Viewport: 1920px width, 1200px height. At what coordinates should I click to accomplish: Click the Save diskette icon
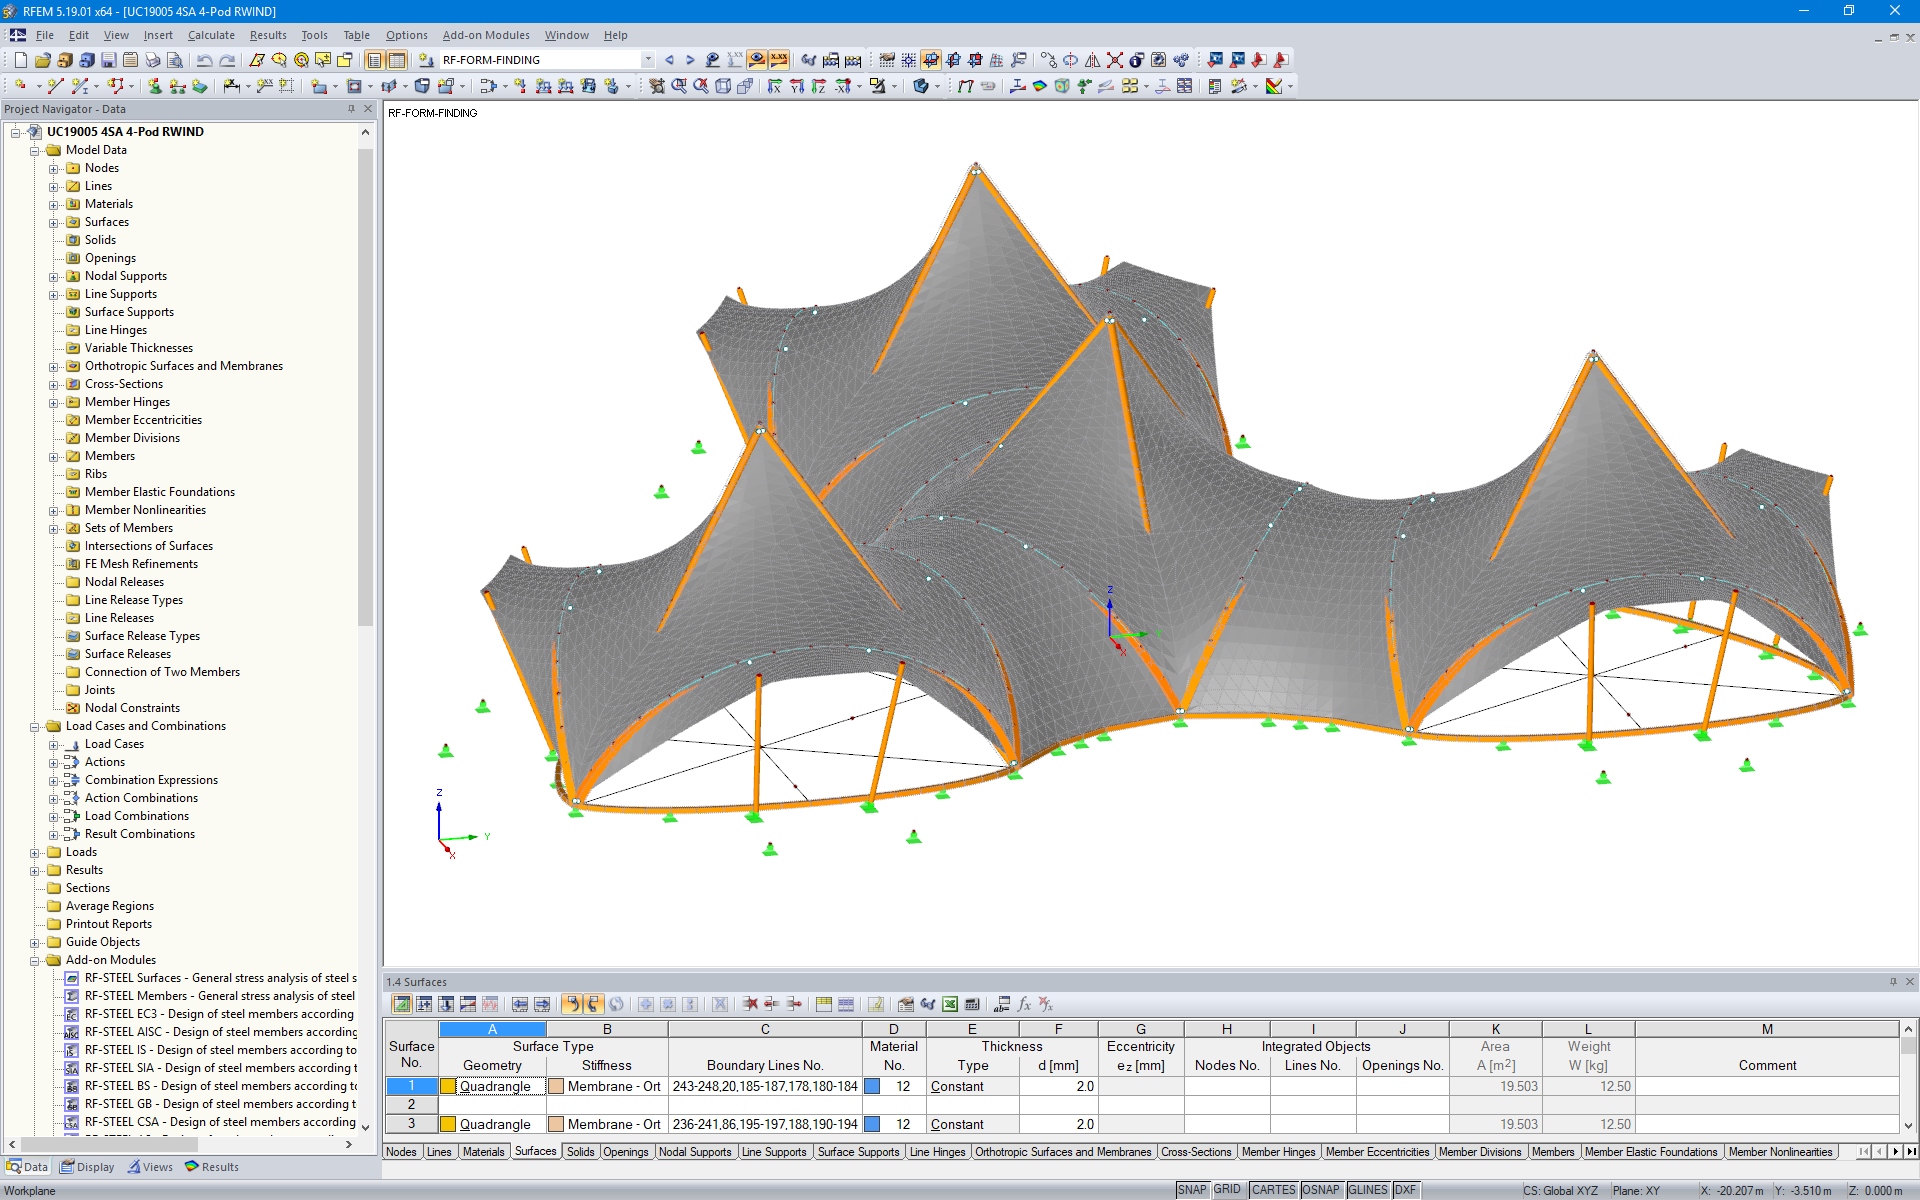(108, 60)
